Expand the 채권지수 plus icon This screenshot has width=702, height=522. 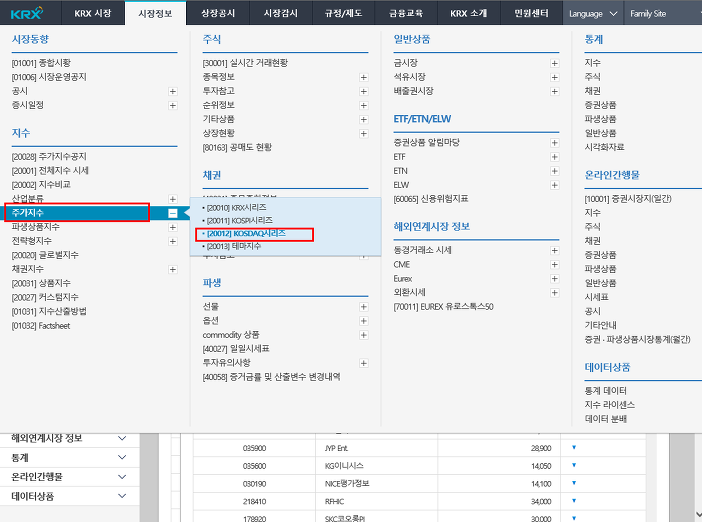click(x=172, y=270)
